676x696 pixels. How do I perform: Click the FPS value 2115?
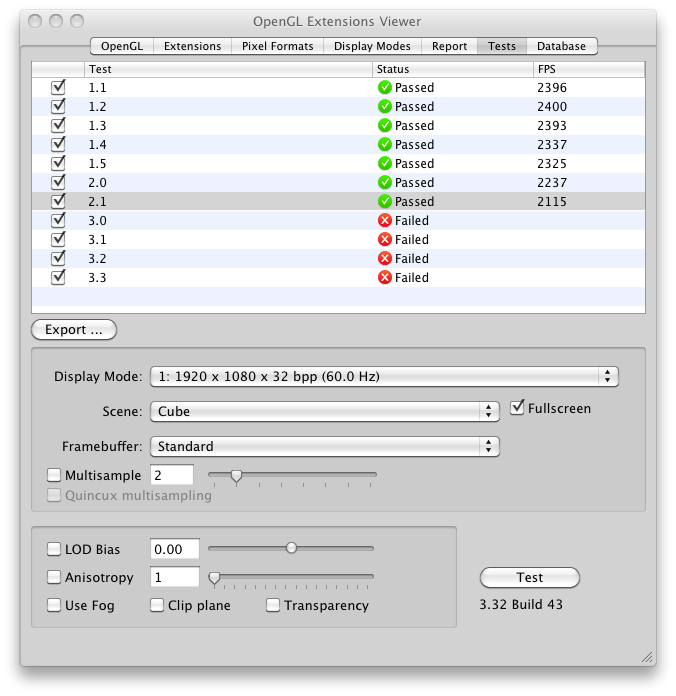(552, 202)
